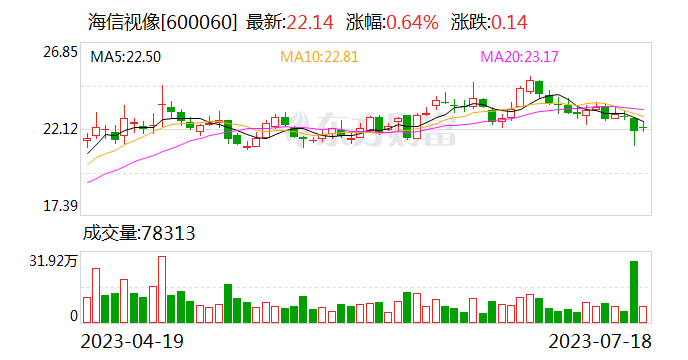Click the 涨跌:0.14 price change value

(x=489, y=22)
